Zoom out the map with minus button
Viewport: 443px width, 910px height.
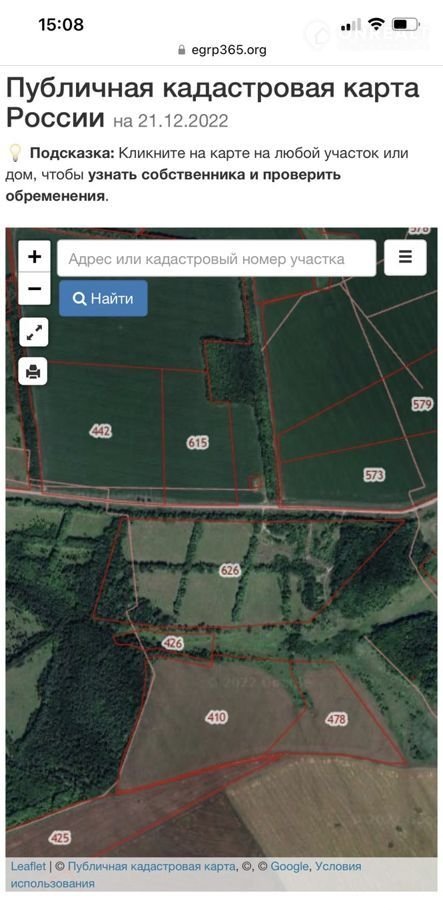coord(34,288)
